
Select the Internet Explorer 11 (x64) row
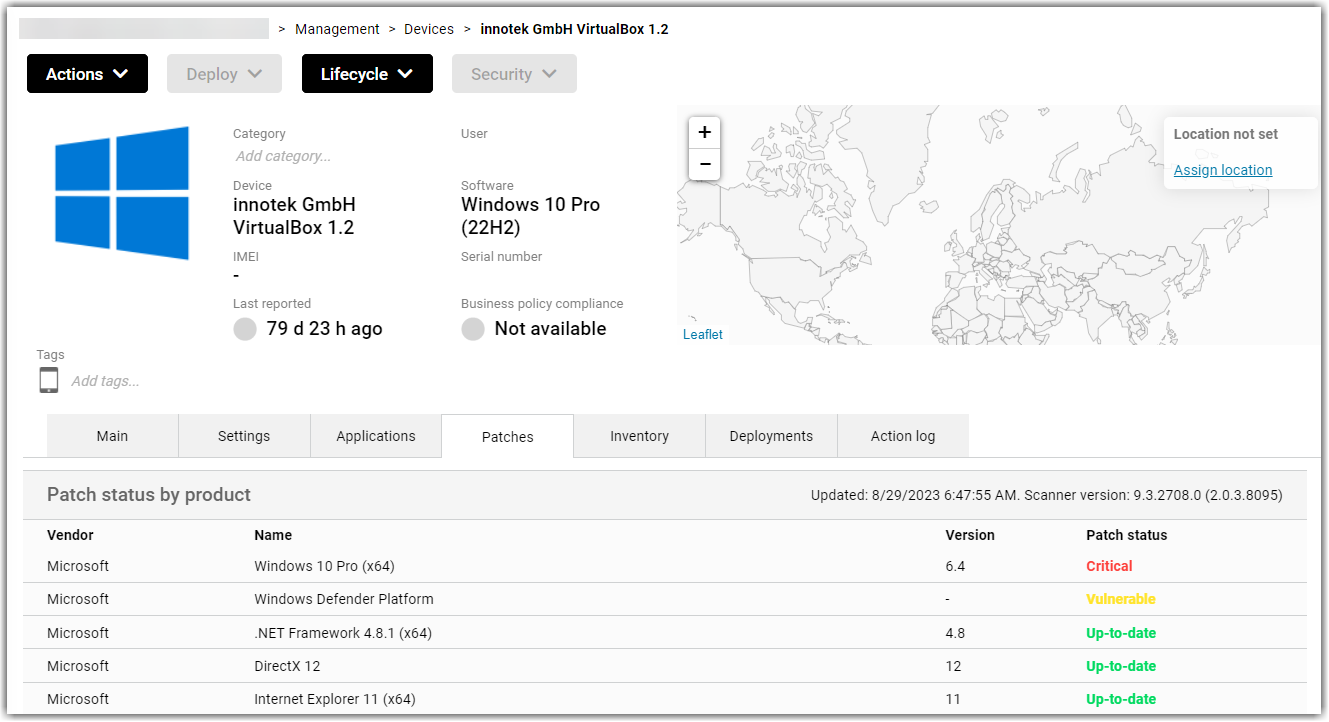pyautogui.click(x=665, y=699)
